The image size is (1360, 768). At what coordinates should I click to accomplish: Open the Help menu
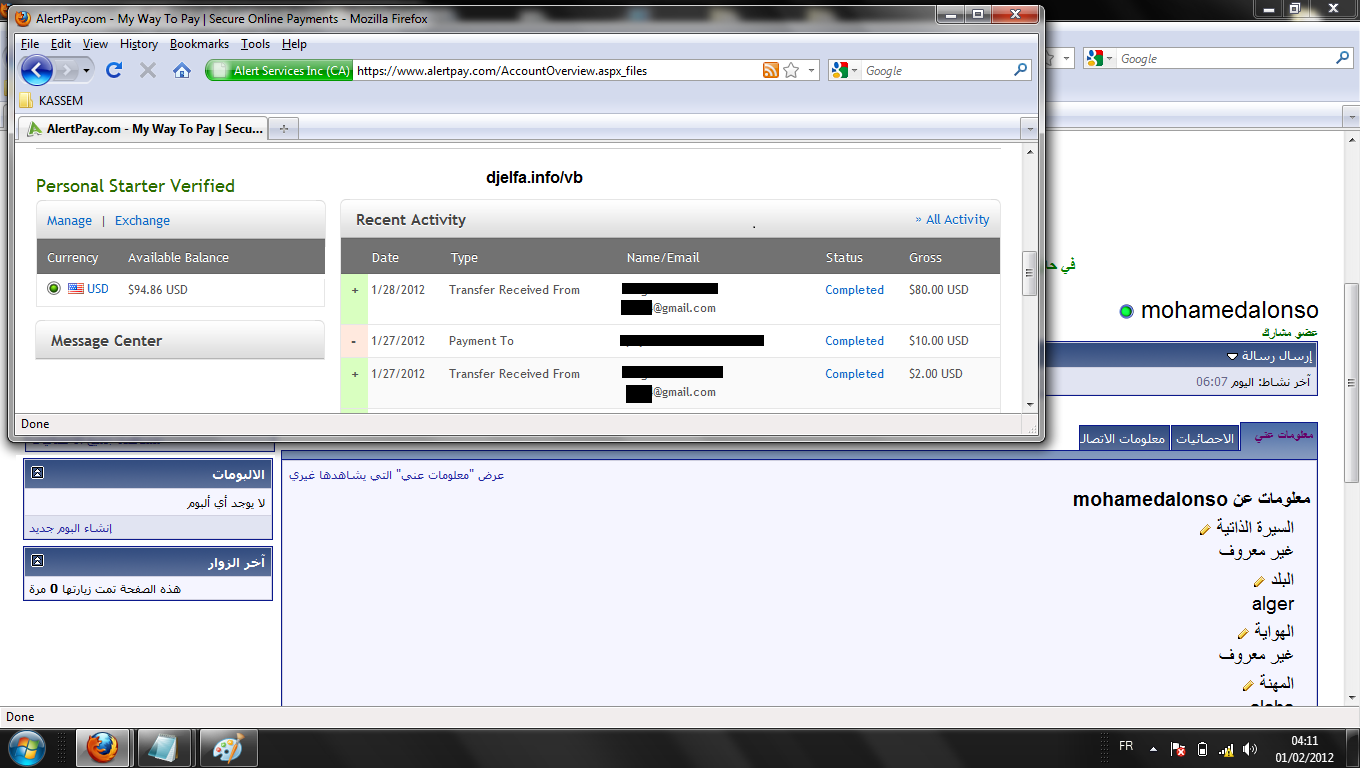pos(294,44)
